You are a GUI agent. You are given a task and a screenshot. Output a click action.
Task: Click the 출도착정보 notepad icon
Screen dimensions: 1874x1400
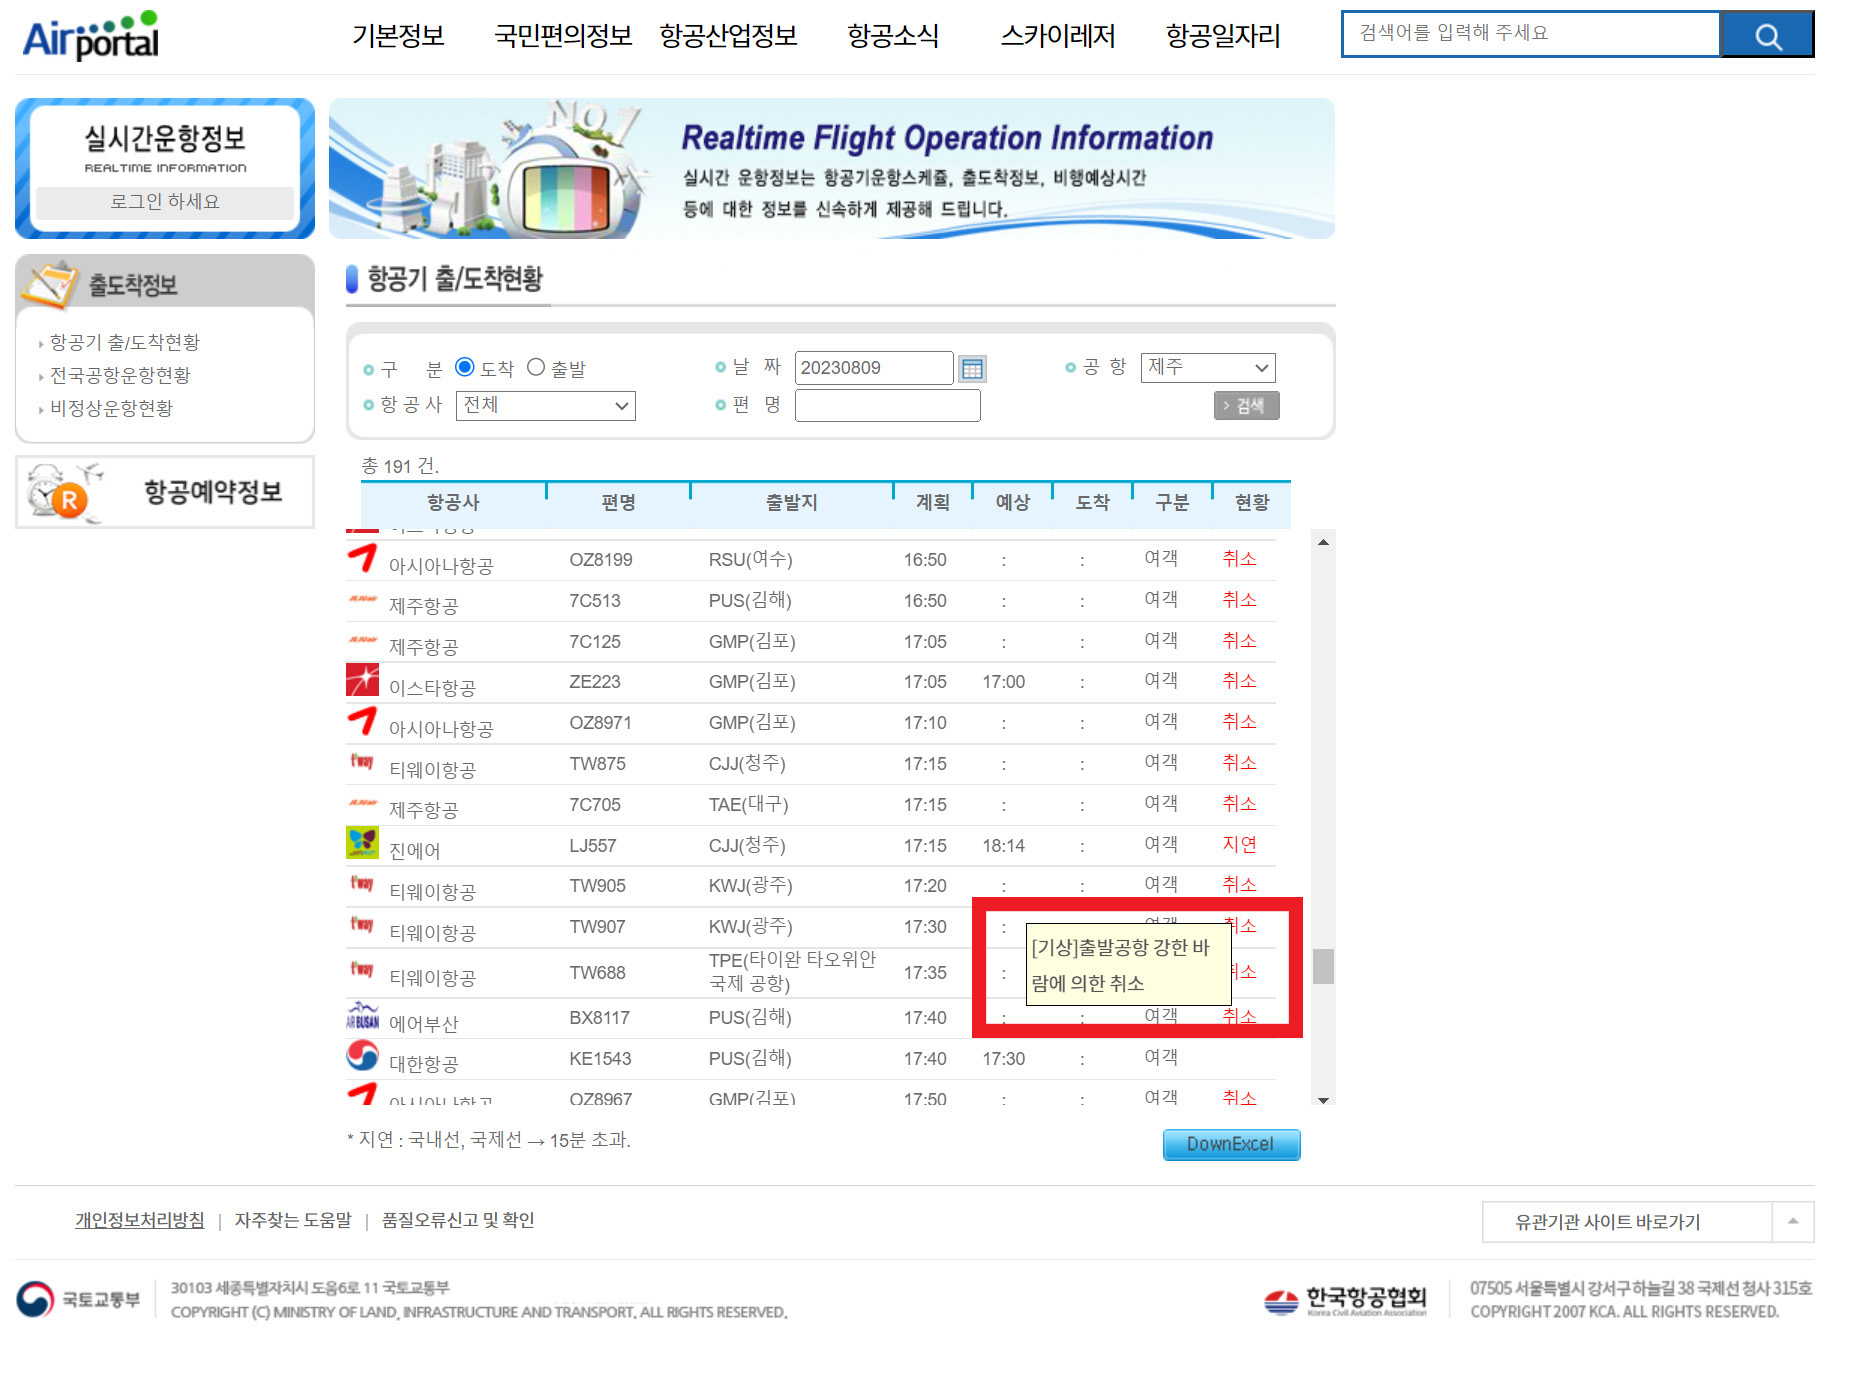[50, 285]
